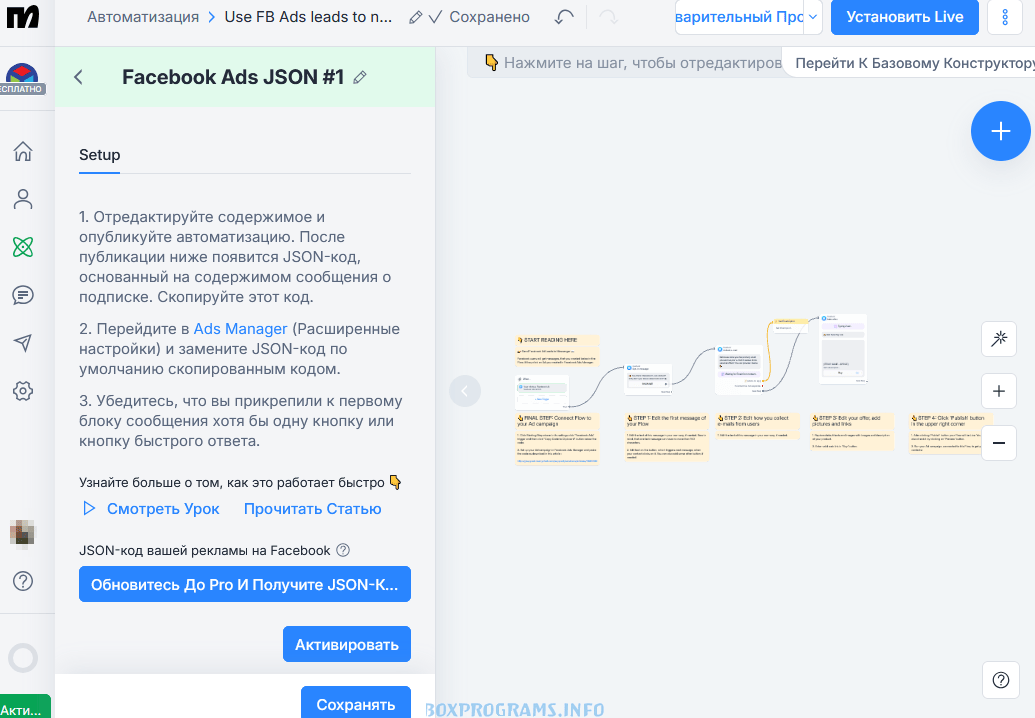Expand the preview button dropdown arrow

click(812, 17)
